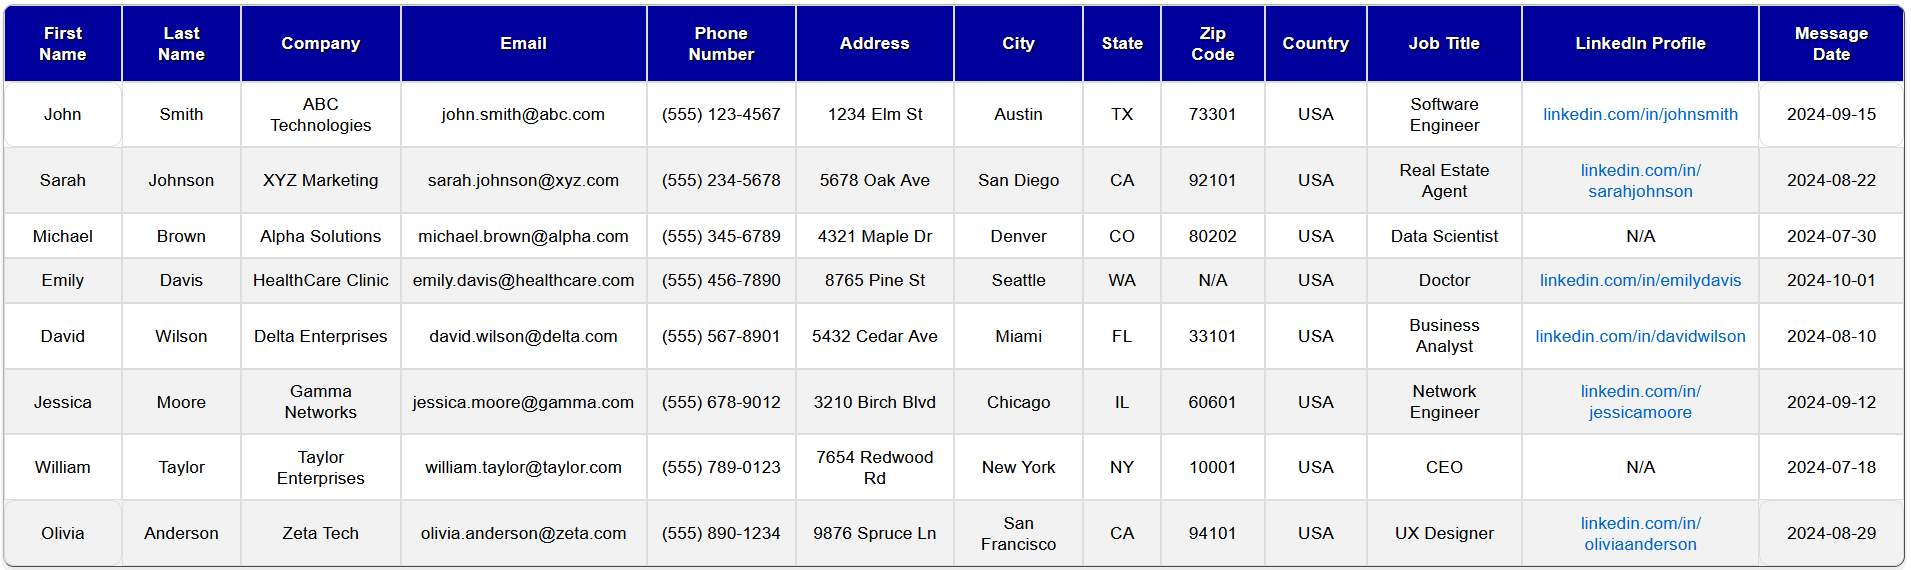Open Jessica Moore's LinkedIn profile link

point(1639,402)
